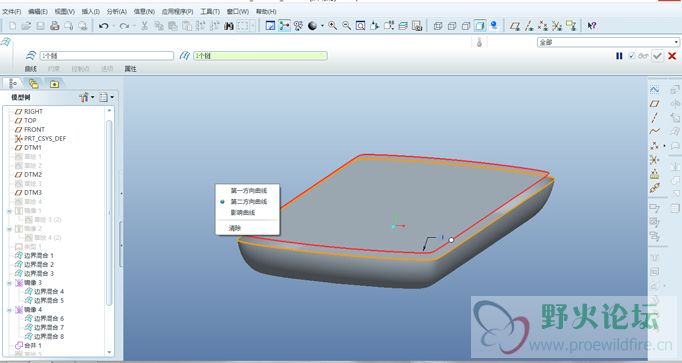The width and height of the screenshot is (682, 363).
Task: Open the 曲线 panel tab
Action: click(x=30, y=69)
